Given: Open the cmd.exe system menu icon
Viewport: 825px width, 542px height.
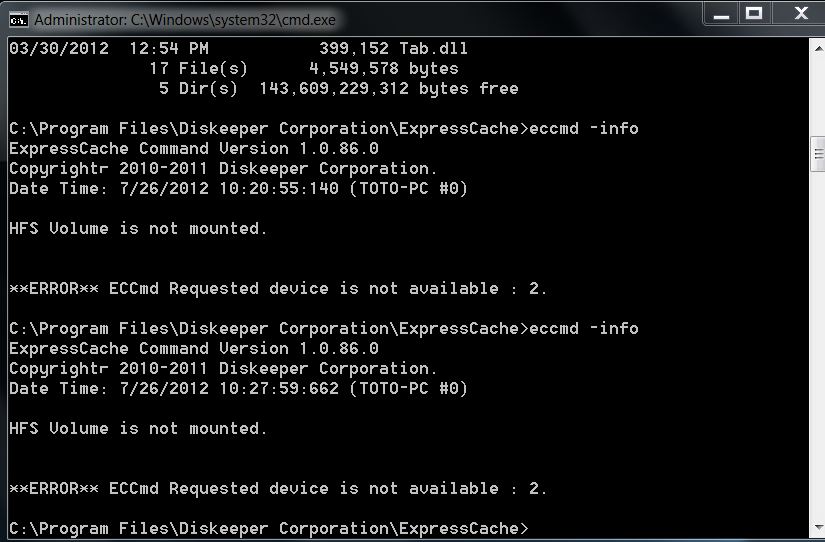Looking at the screenshot, I should (17, 17).
